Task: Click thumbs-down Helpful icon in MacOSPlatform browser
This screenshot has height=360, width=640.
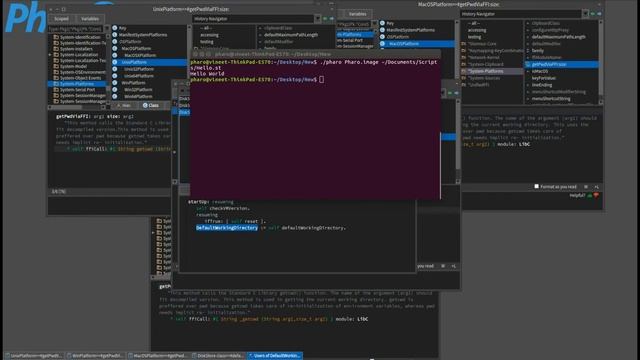Action: (596, 196)
